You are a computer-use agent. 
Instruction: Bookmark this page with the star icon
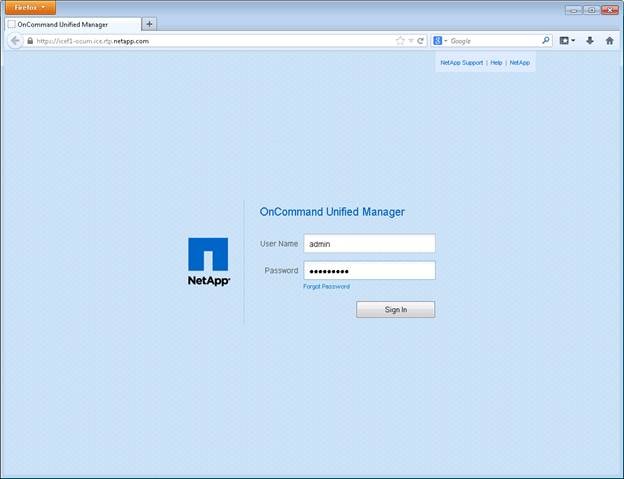400,41
